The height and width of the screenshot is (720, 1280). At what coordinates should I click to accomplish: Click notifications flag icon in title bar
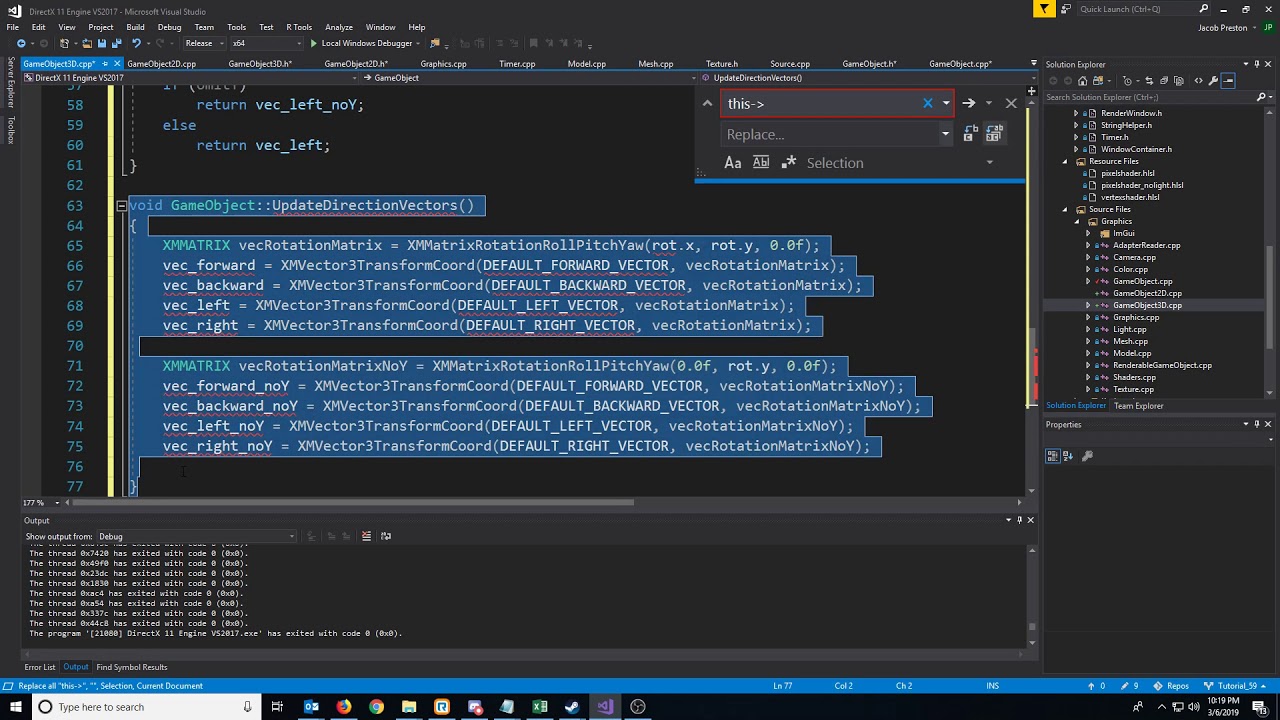[x=1044, y=9]
